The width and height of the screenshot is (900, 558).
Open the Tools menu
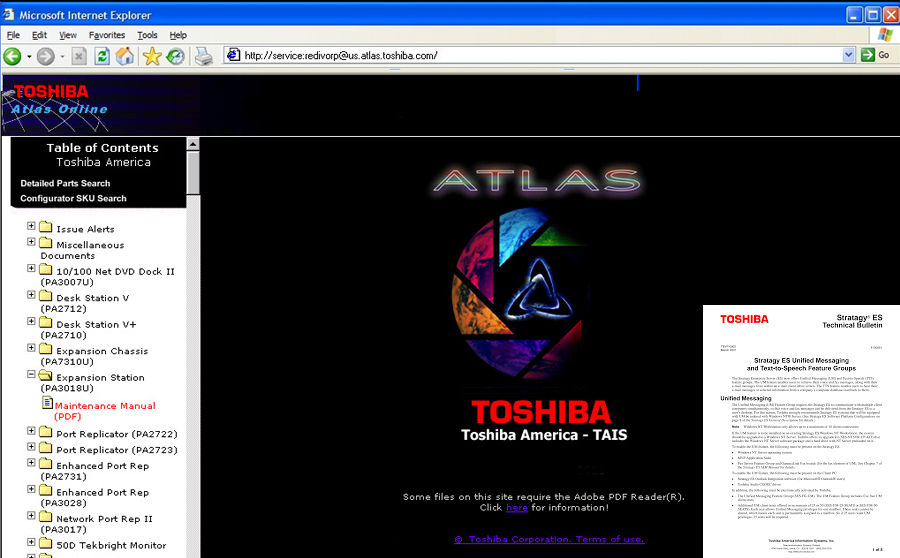point(147,35)
